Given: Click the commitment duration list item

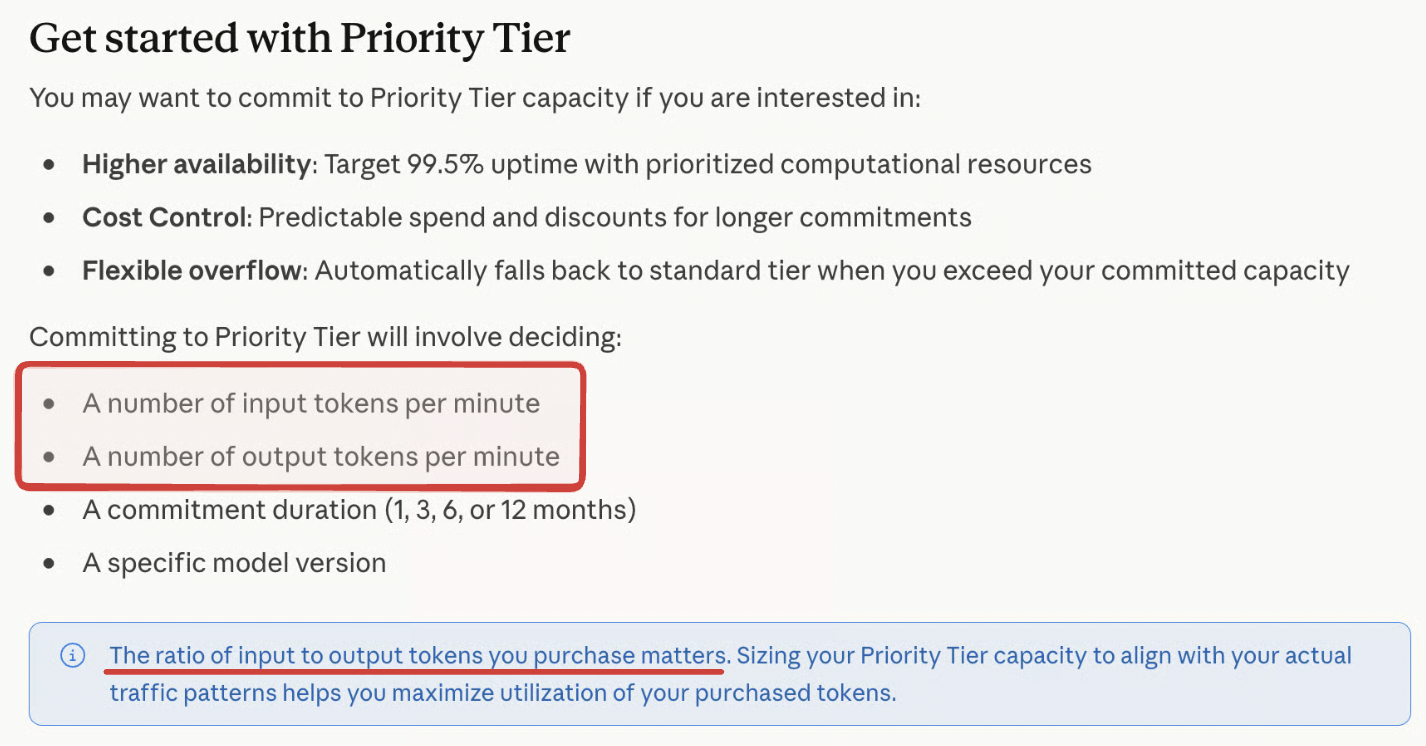Looking at the screenshot, I should tap(359, 509).
